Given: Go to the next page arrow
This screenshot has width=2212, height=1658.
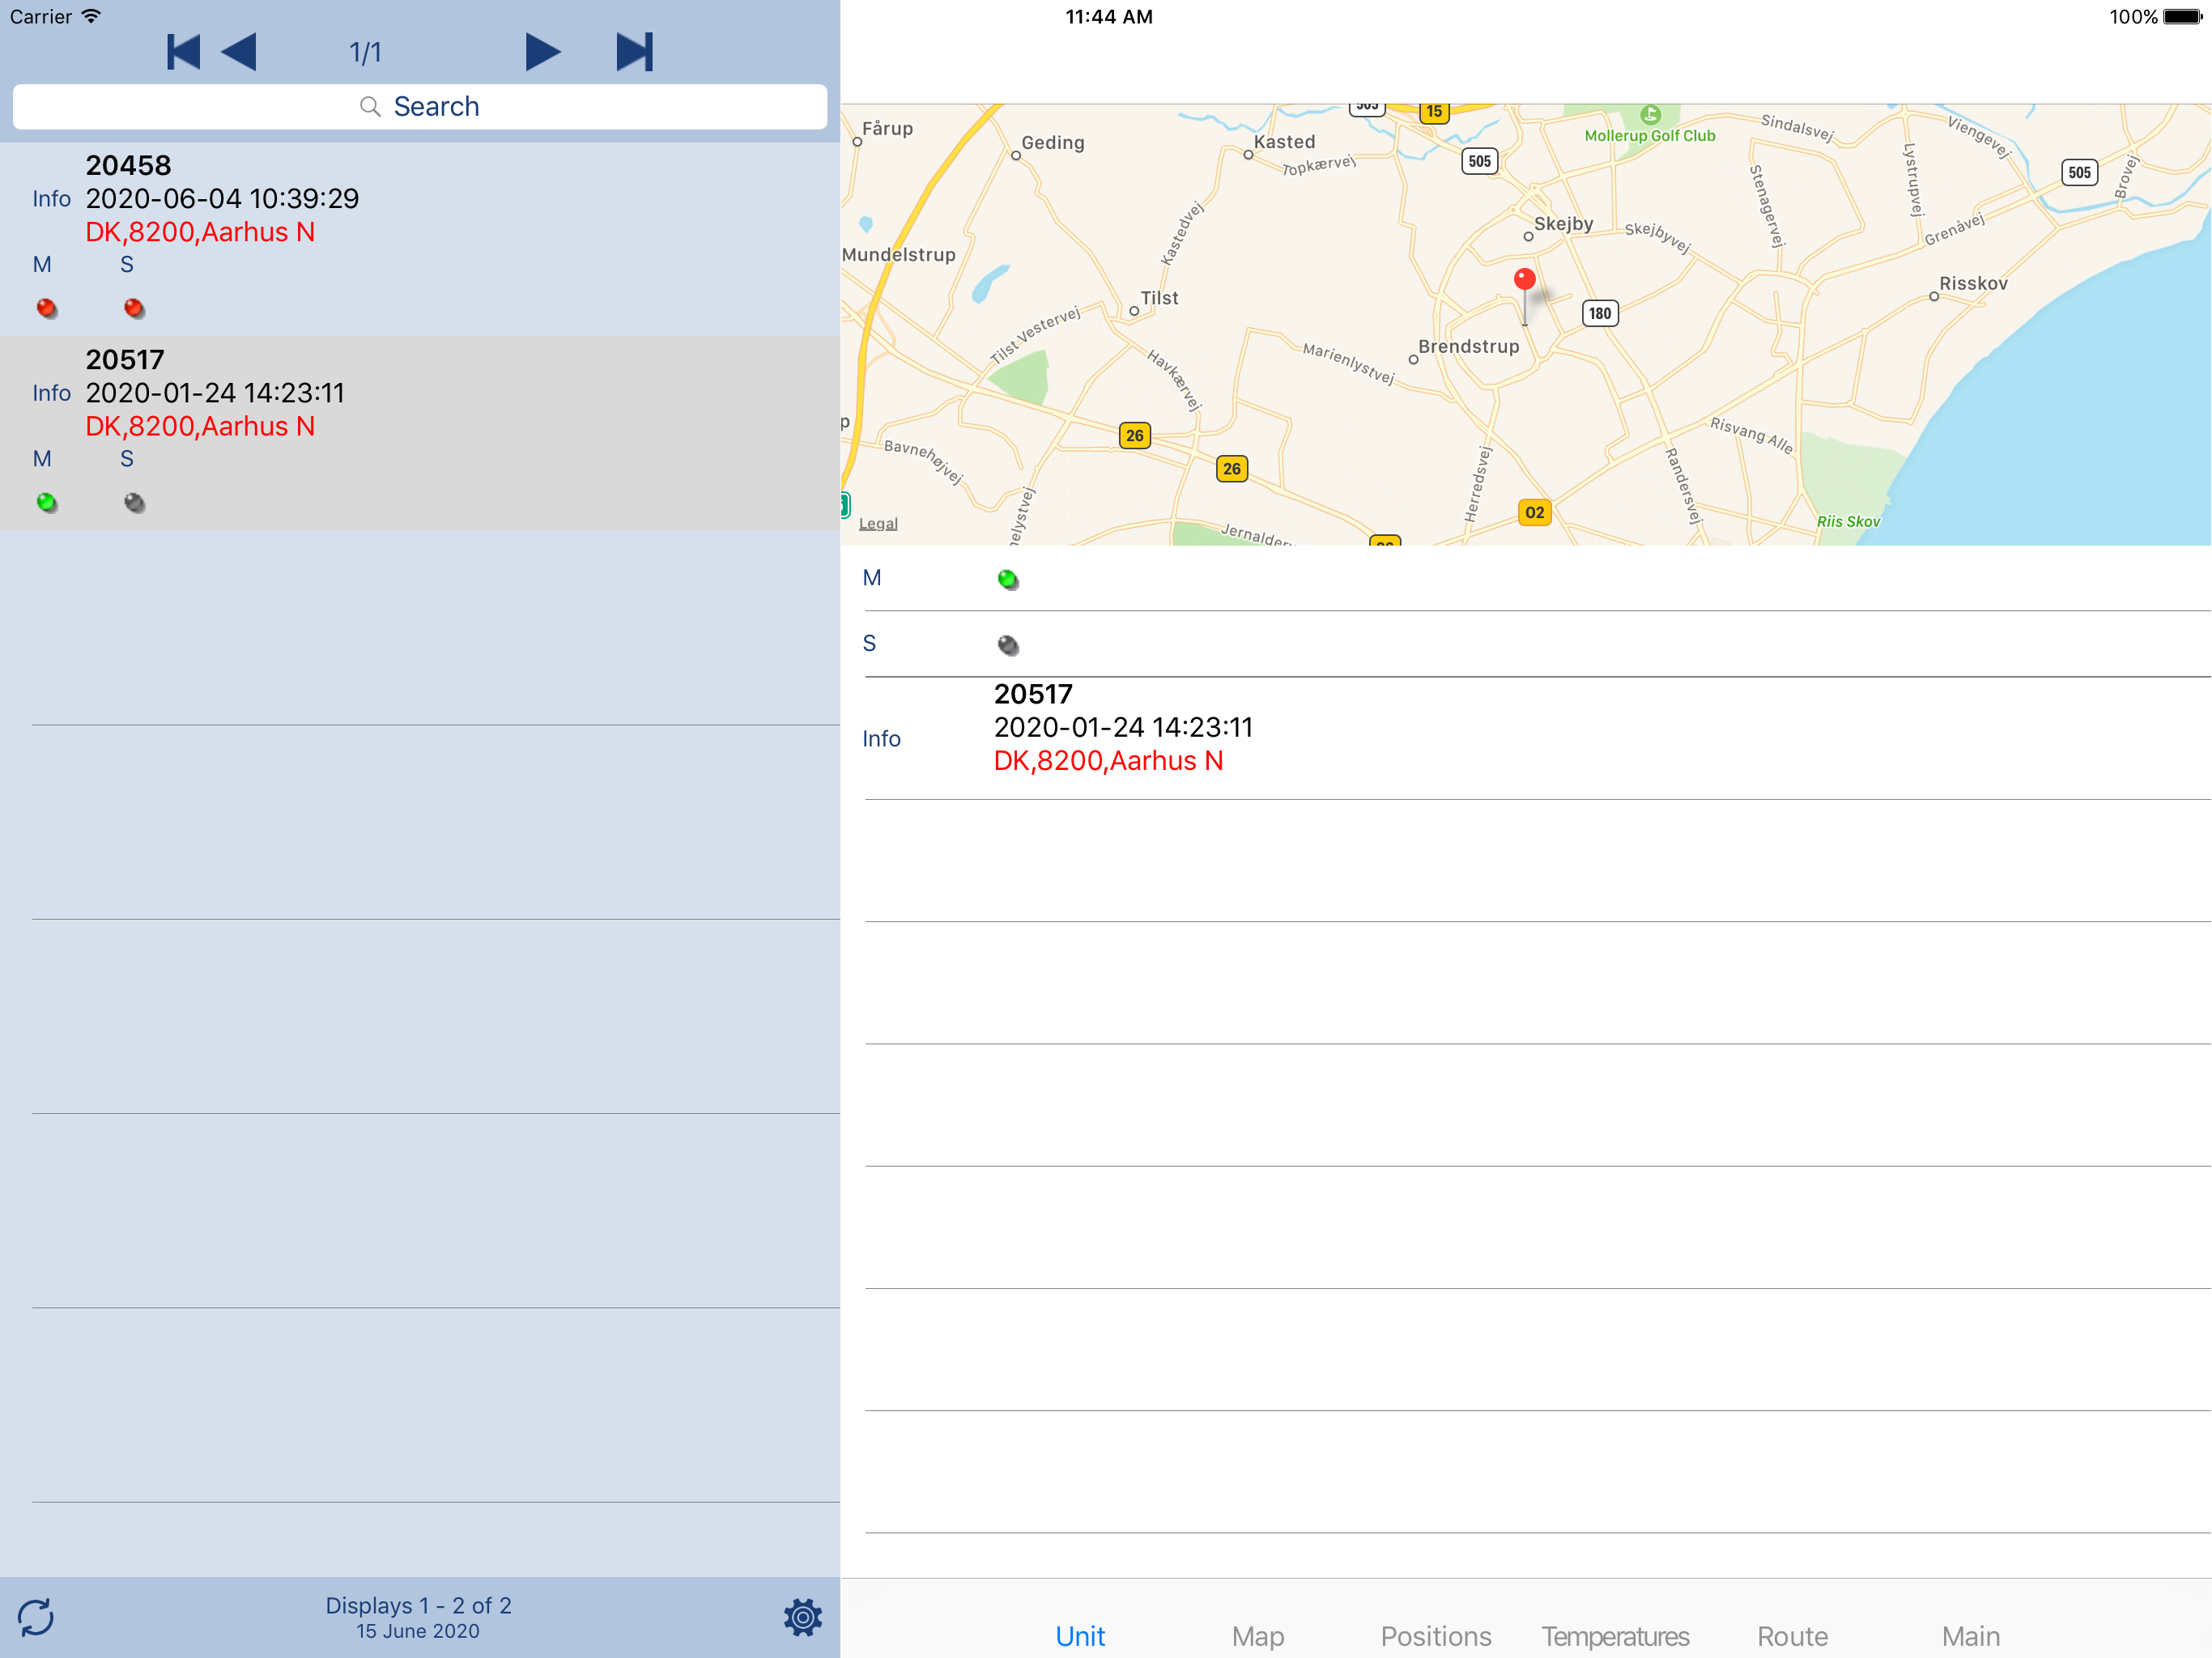Looking at the screenshot, I should point(543,52).
